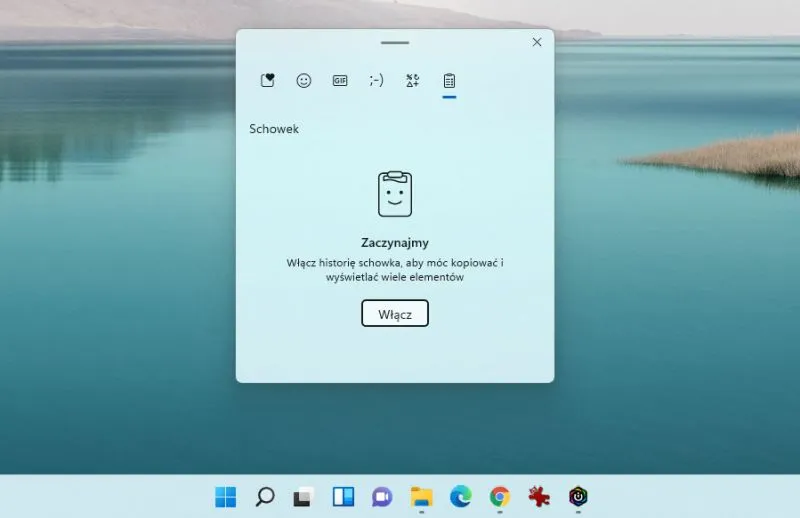Launch Teams Chat from taskbar
The height and width of the screenshot is (518, 800).
[x=382, y=497]
